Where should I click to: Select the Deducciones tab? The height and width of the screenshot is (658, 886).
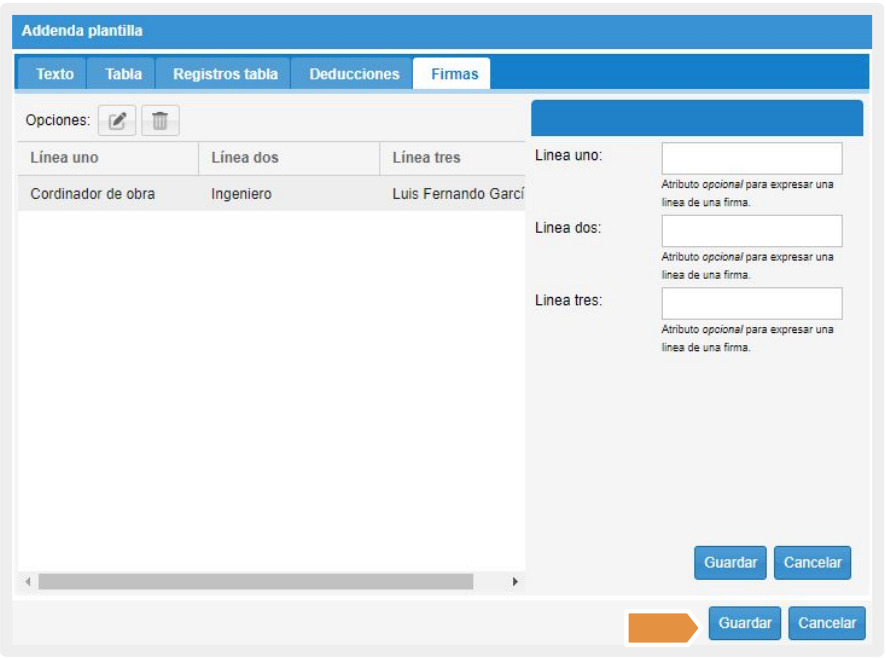click(x=354, y=74)
